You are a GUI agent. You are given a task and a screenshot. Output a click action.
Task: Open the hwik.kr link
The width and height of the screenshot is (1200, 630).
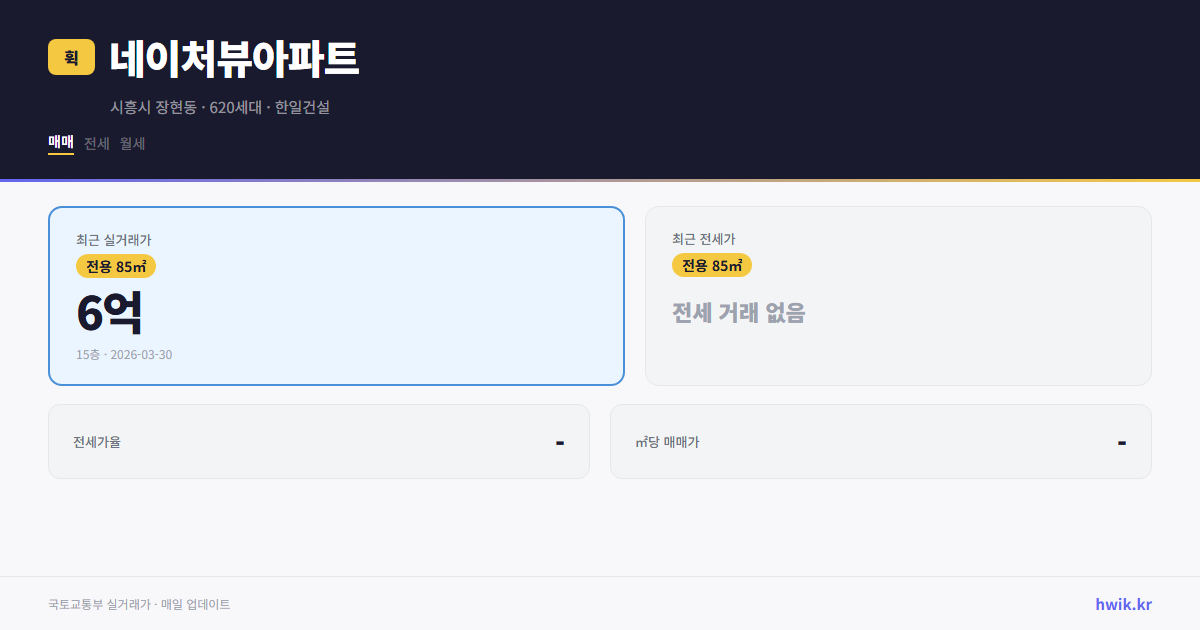(1122, 603)
